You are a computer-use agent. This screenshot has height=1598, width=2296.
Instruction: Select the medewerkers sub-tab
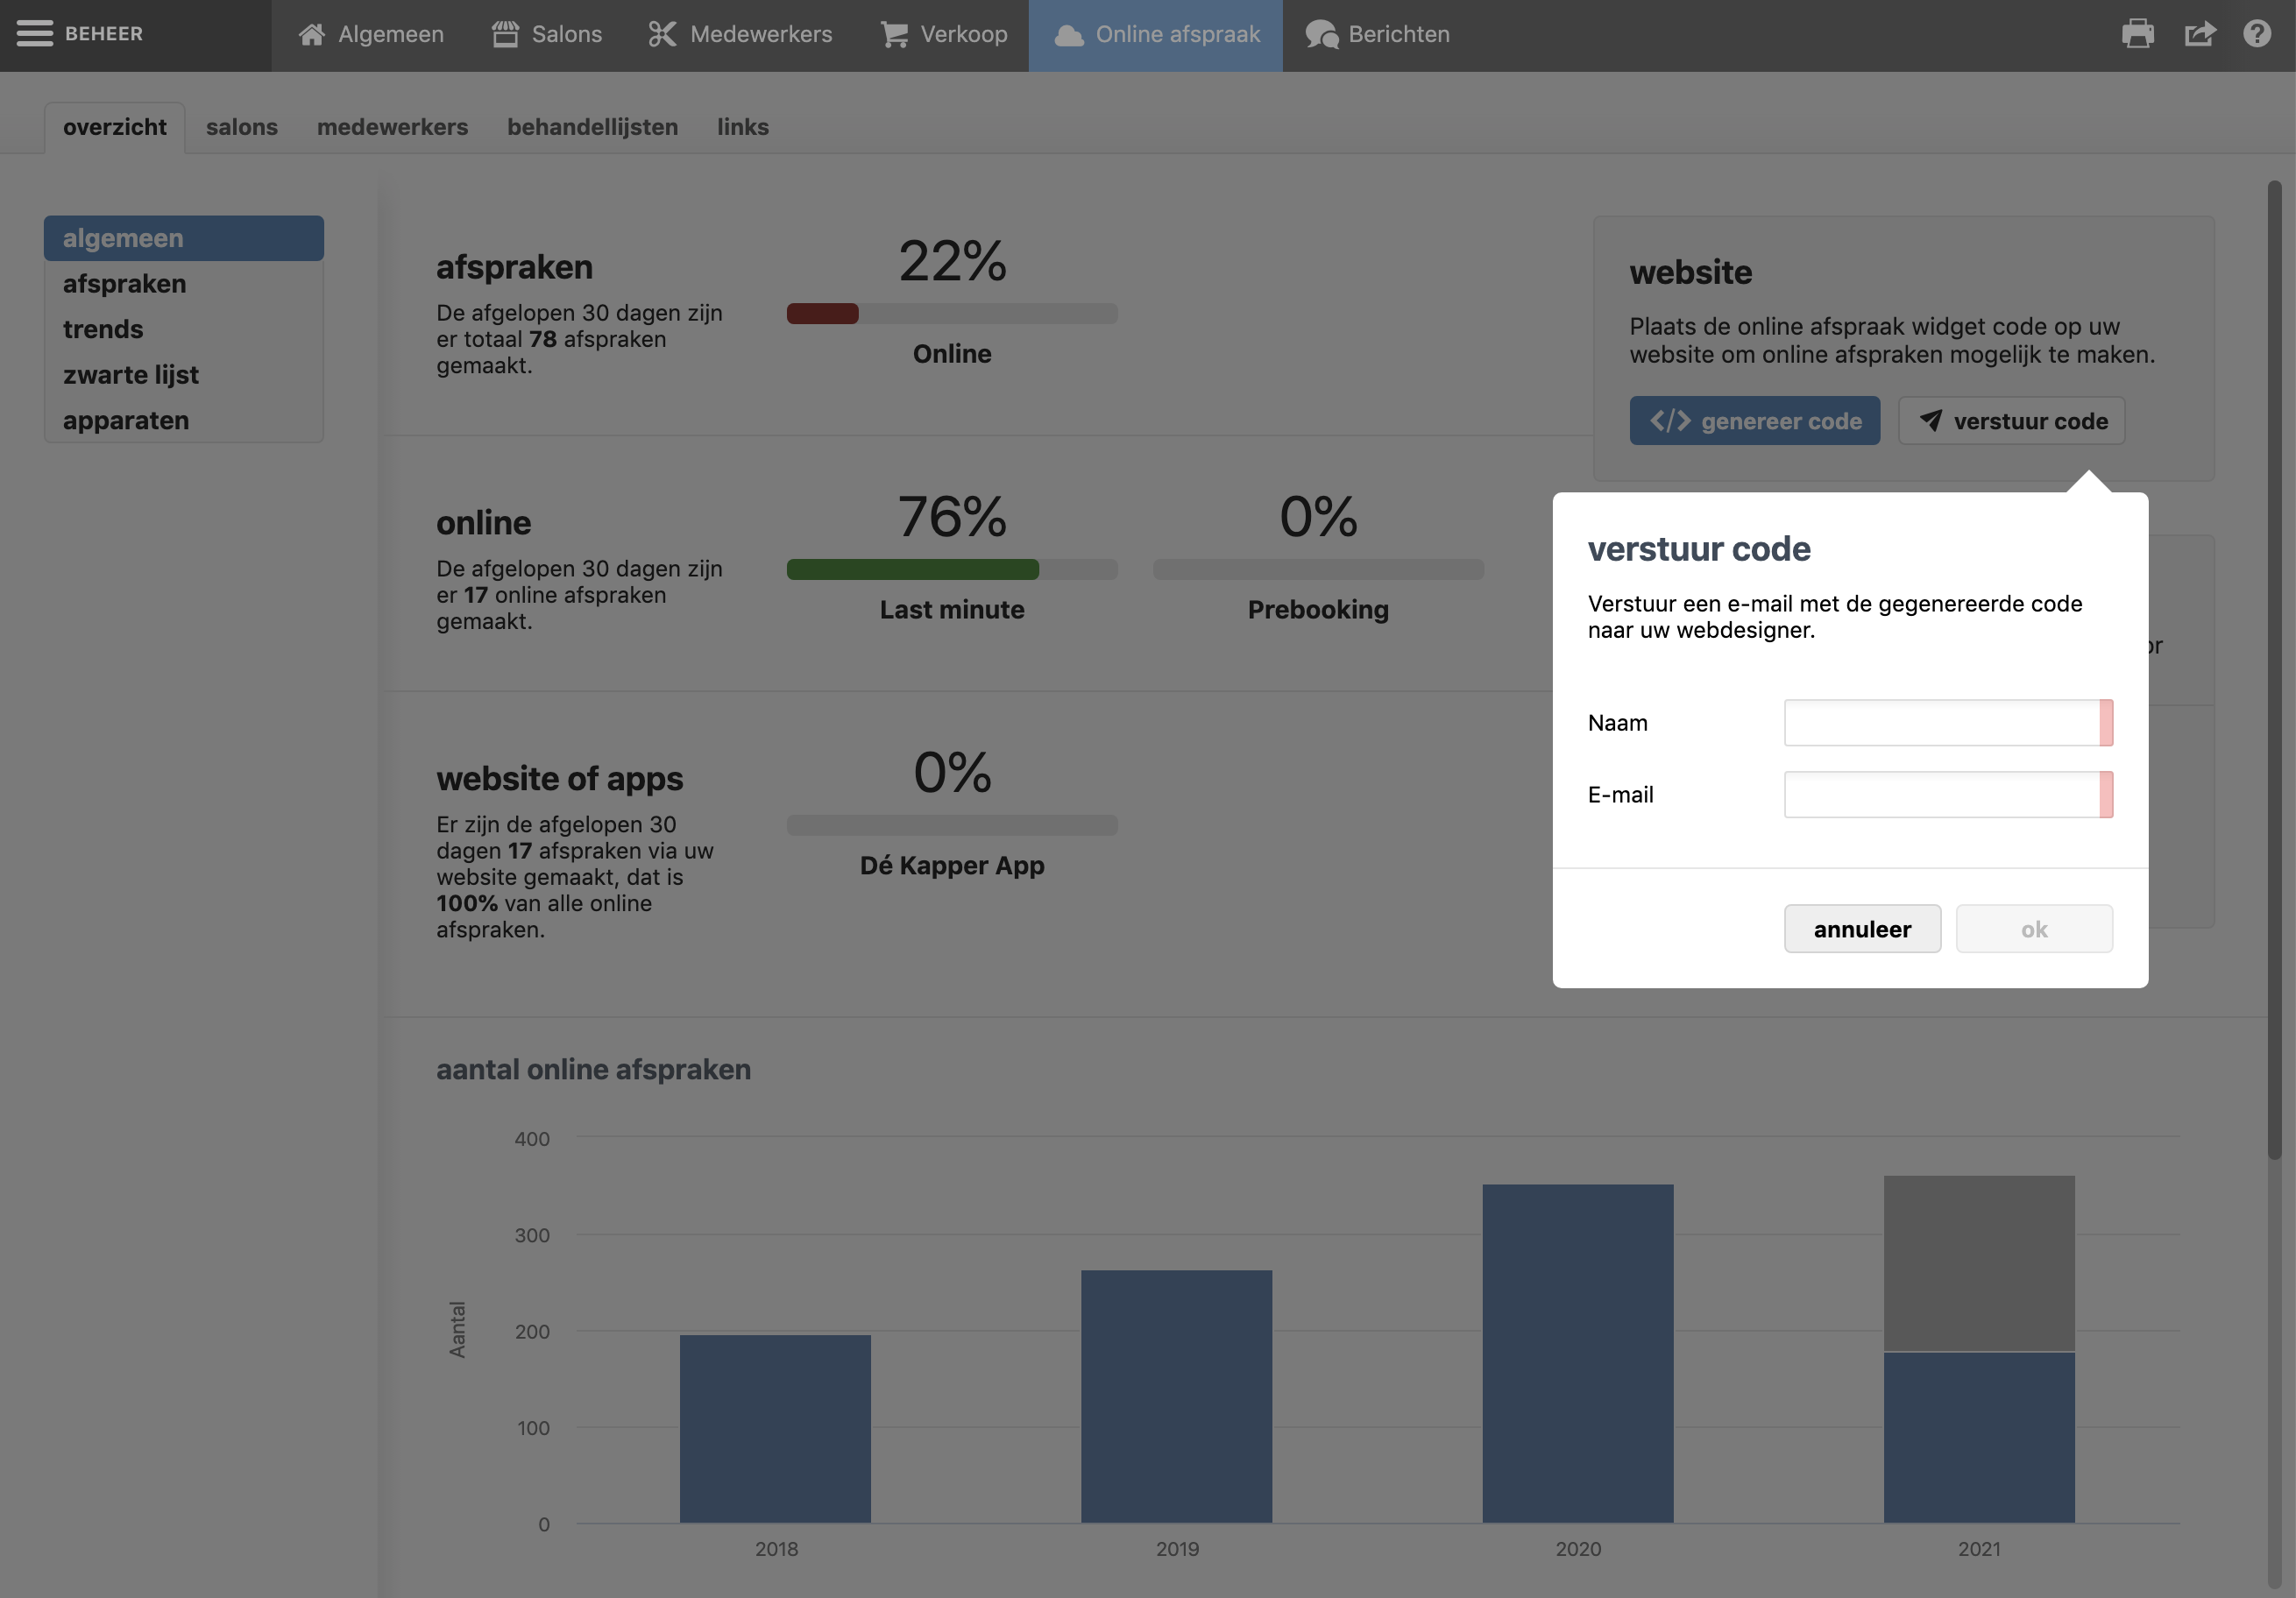coord(392,127)
